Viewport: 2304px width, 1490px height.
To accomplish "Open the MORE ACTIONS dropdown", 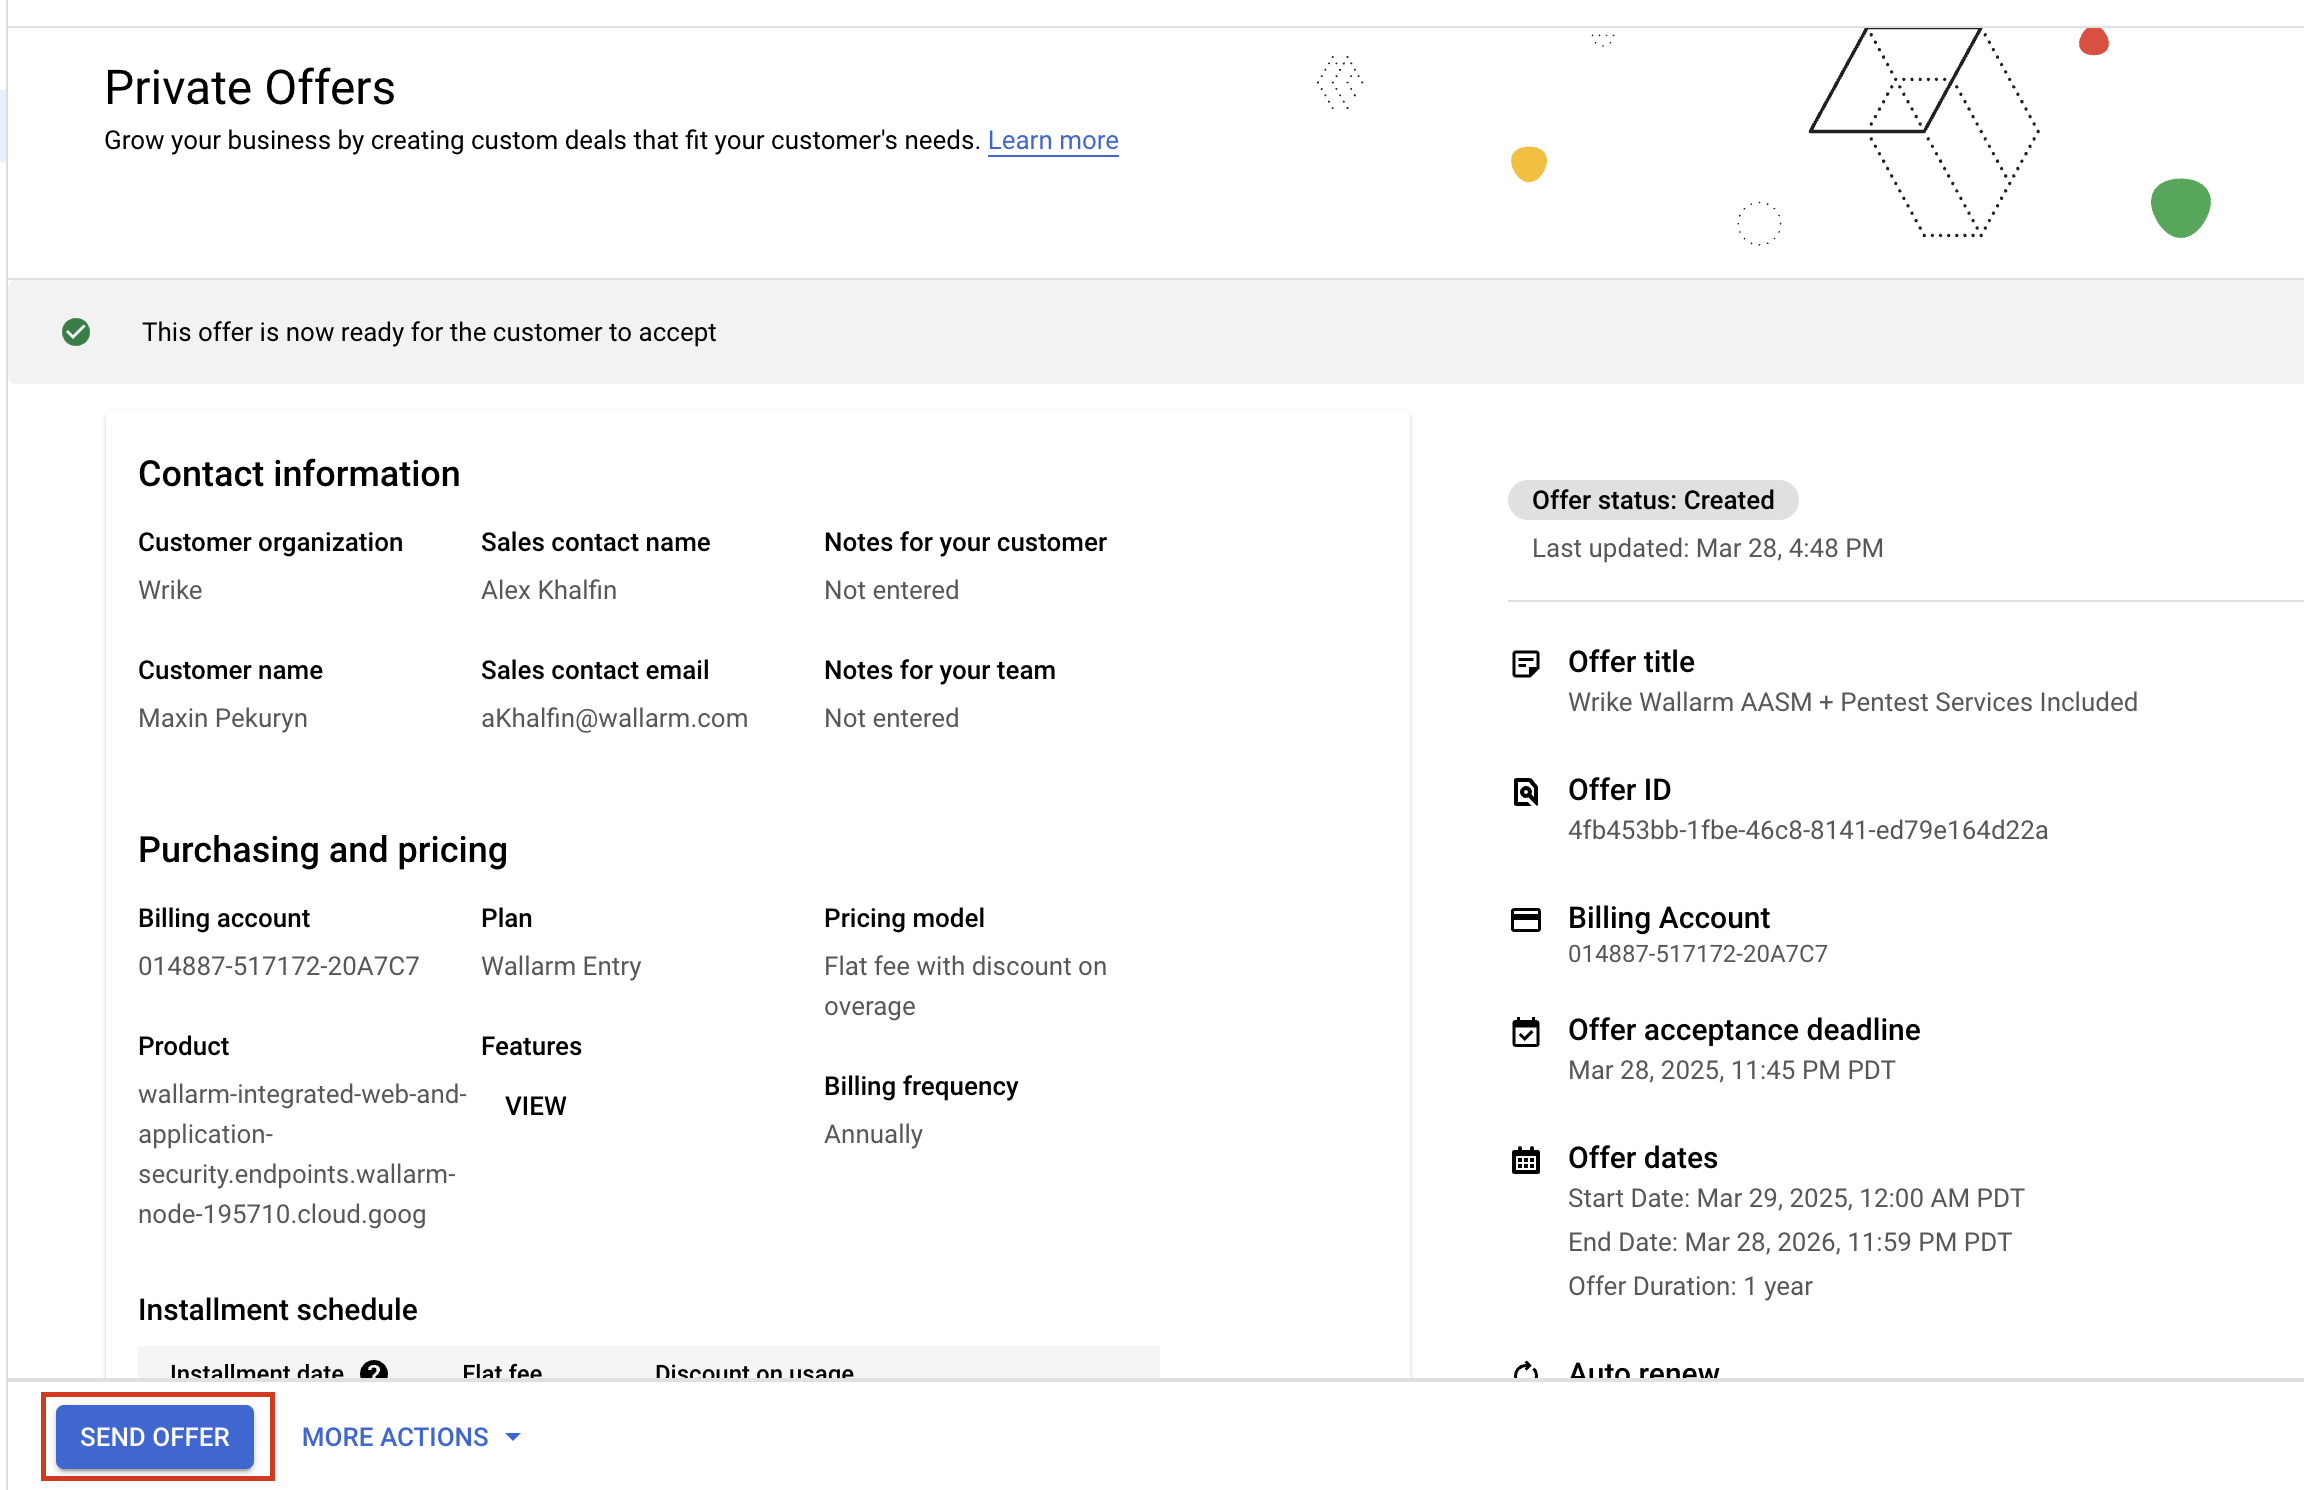I will coord(411,1437).
